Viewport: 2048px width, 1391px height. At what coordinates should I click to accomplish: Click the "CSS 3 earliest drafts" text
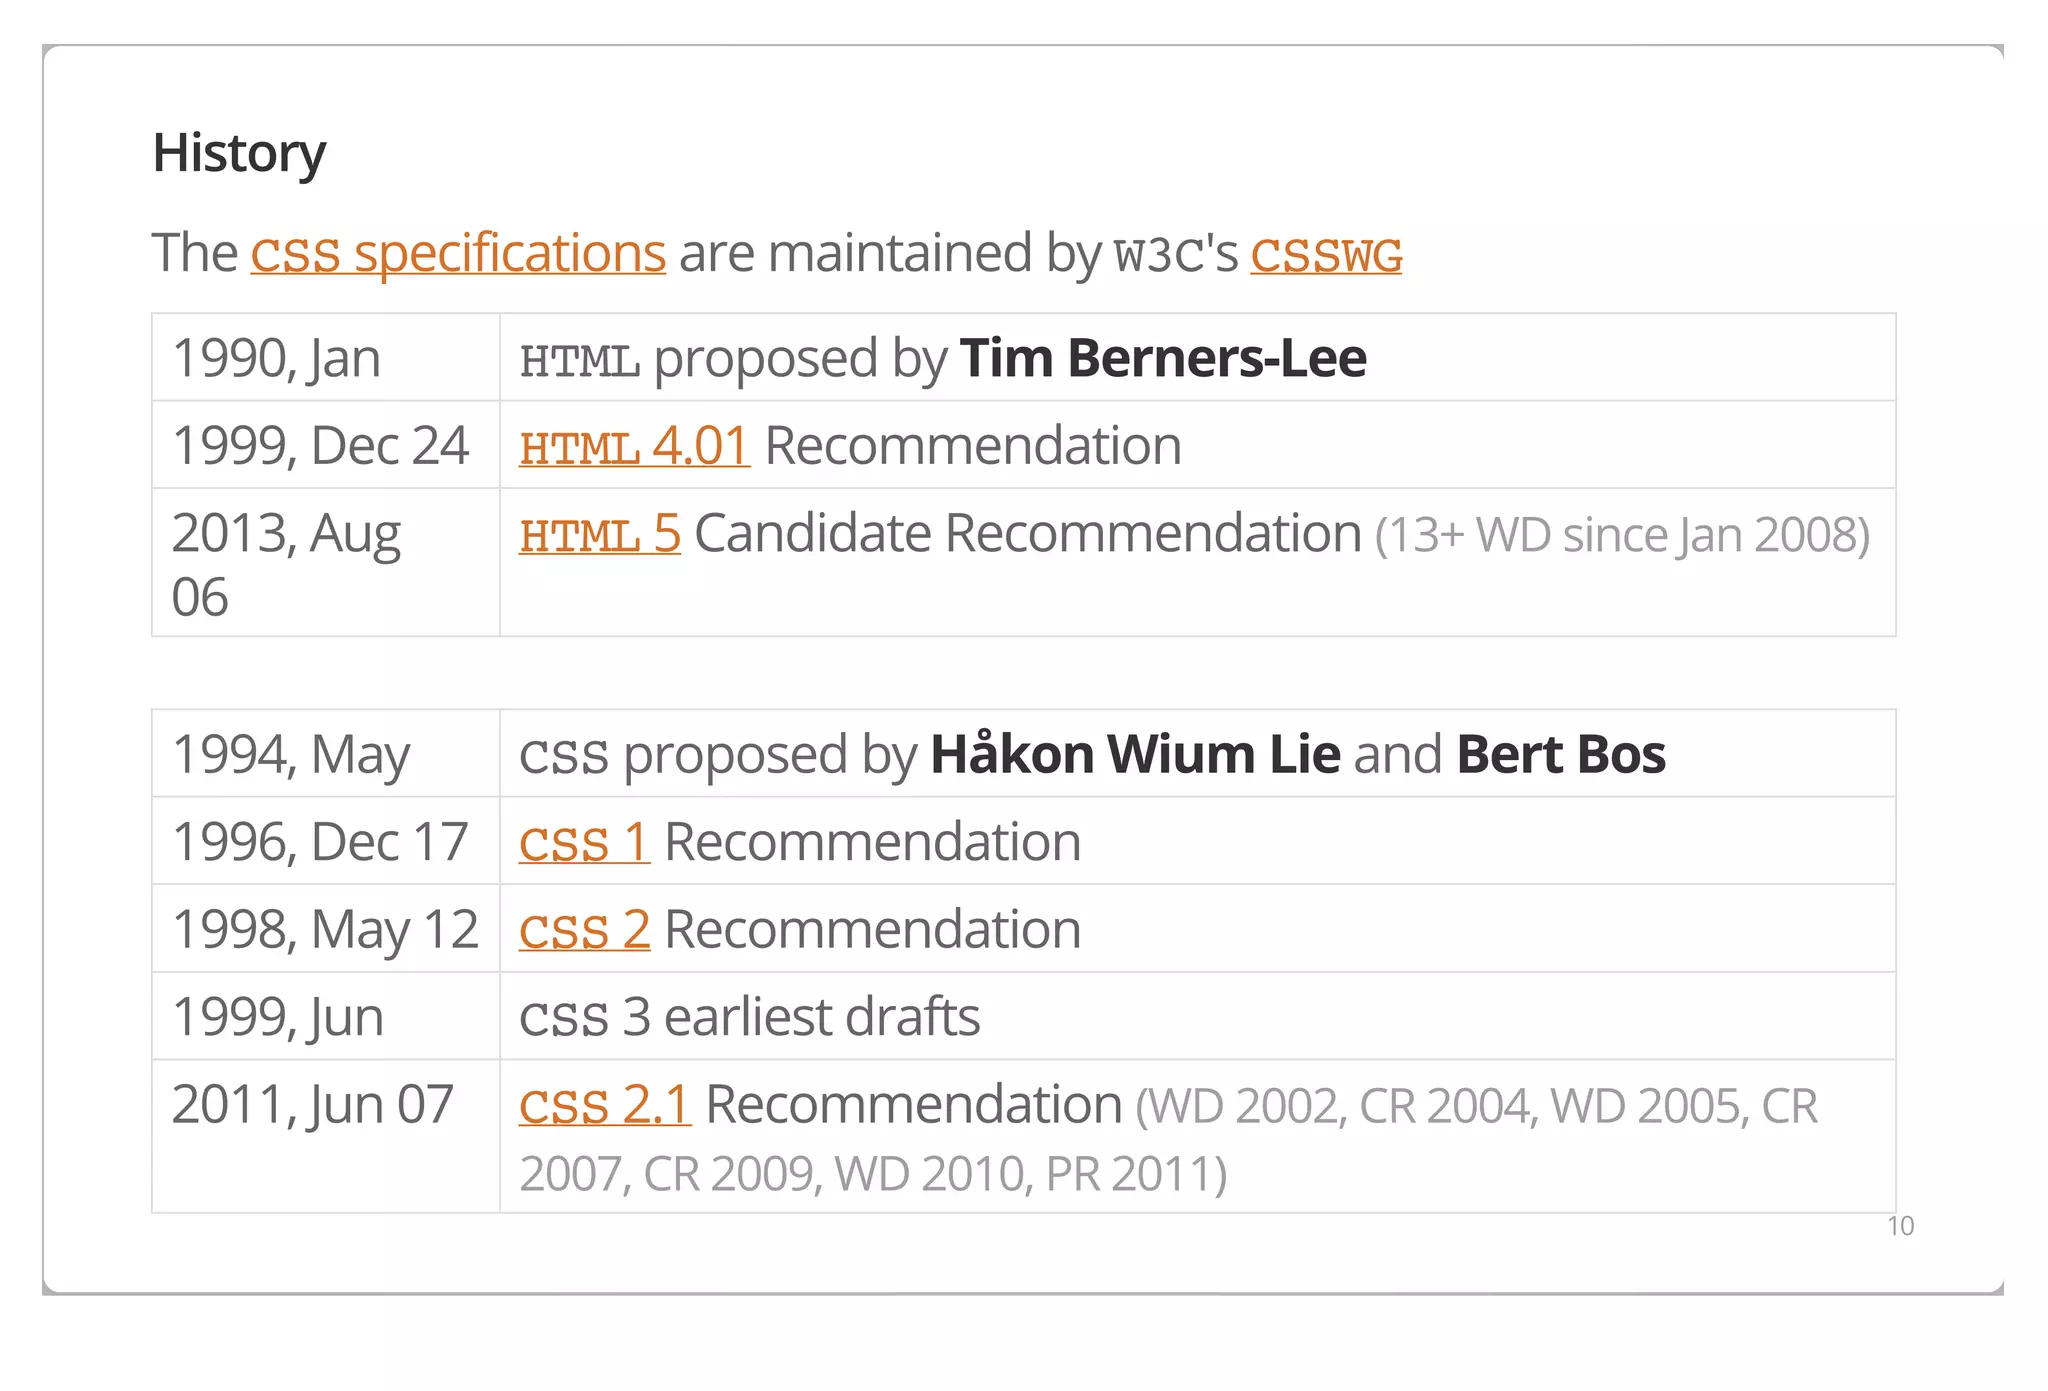click(x=749, y=1017)
